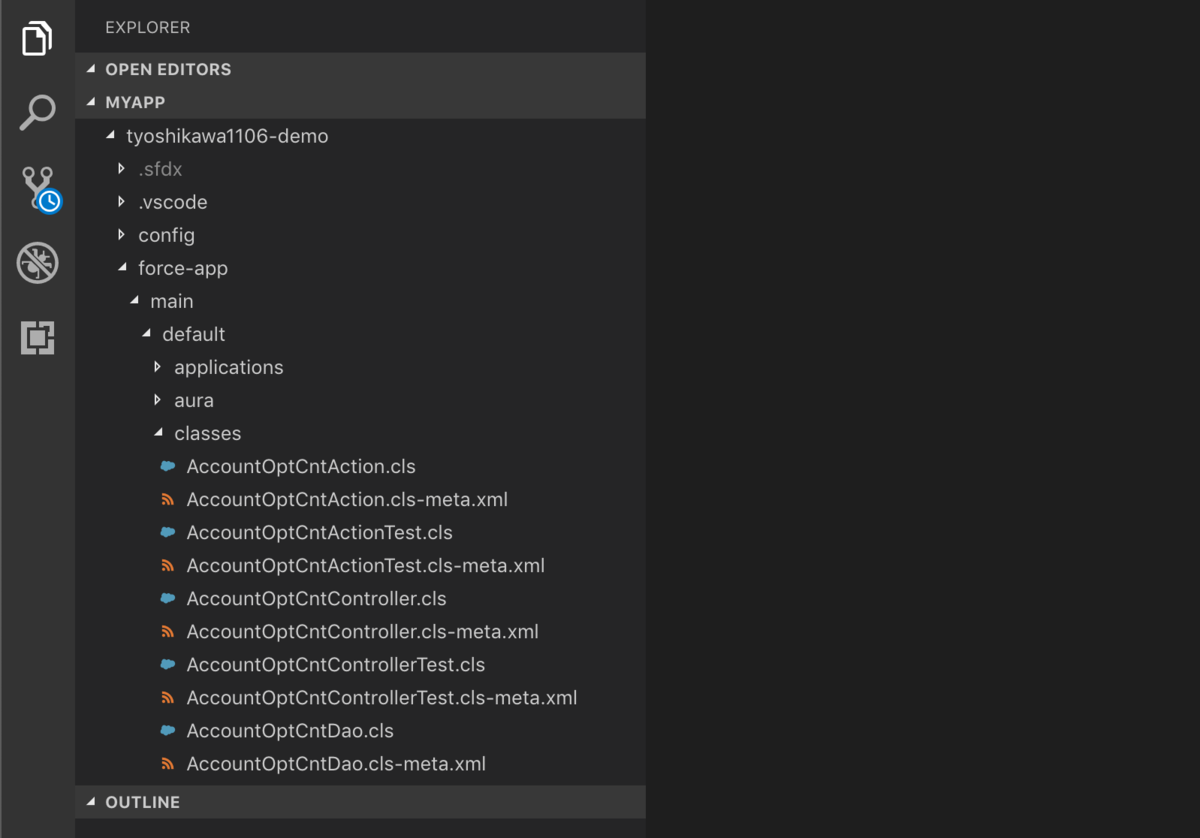Open the Source Control view
Image resolution: width=1200 pixels, height=838 pixels.
(37, 188)
